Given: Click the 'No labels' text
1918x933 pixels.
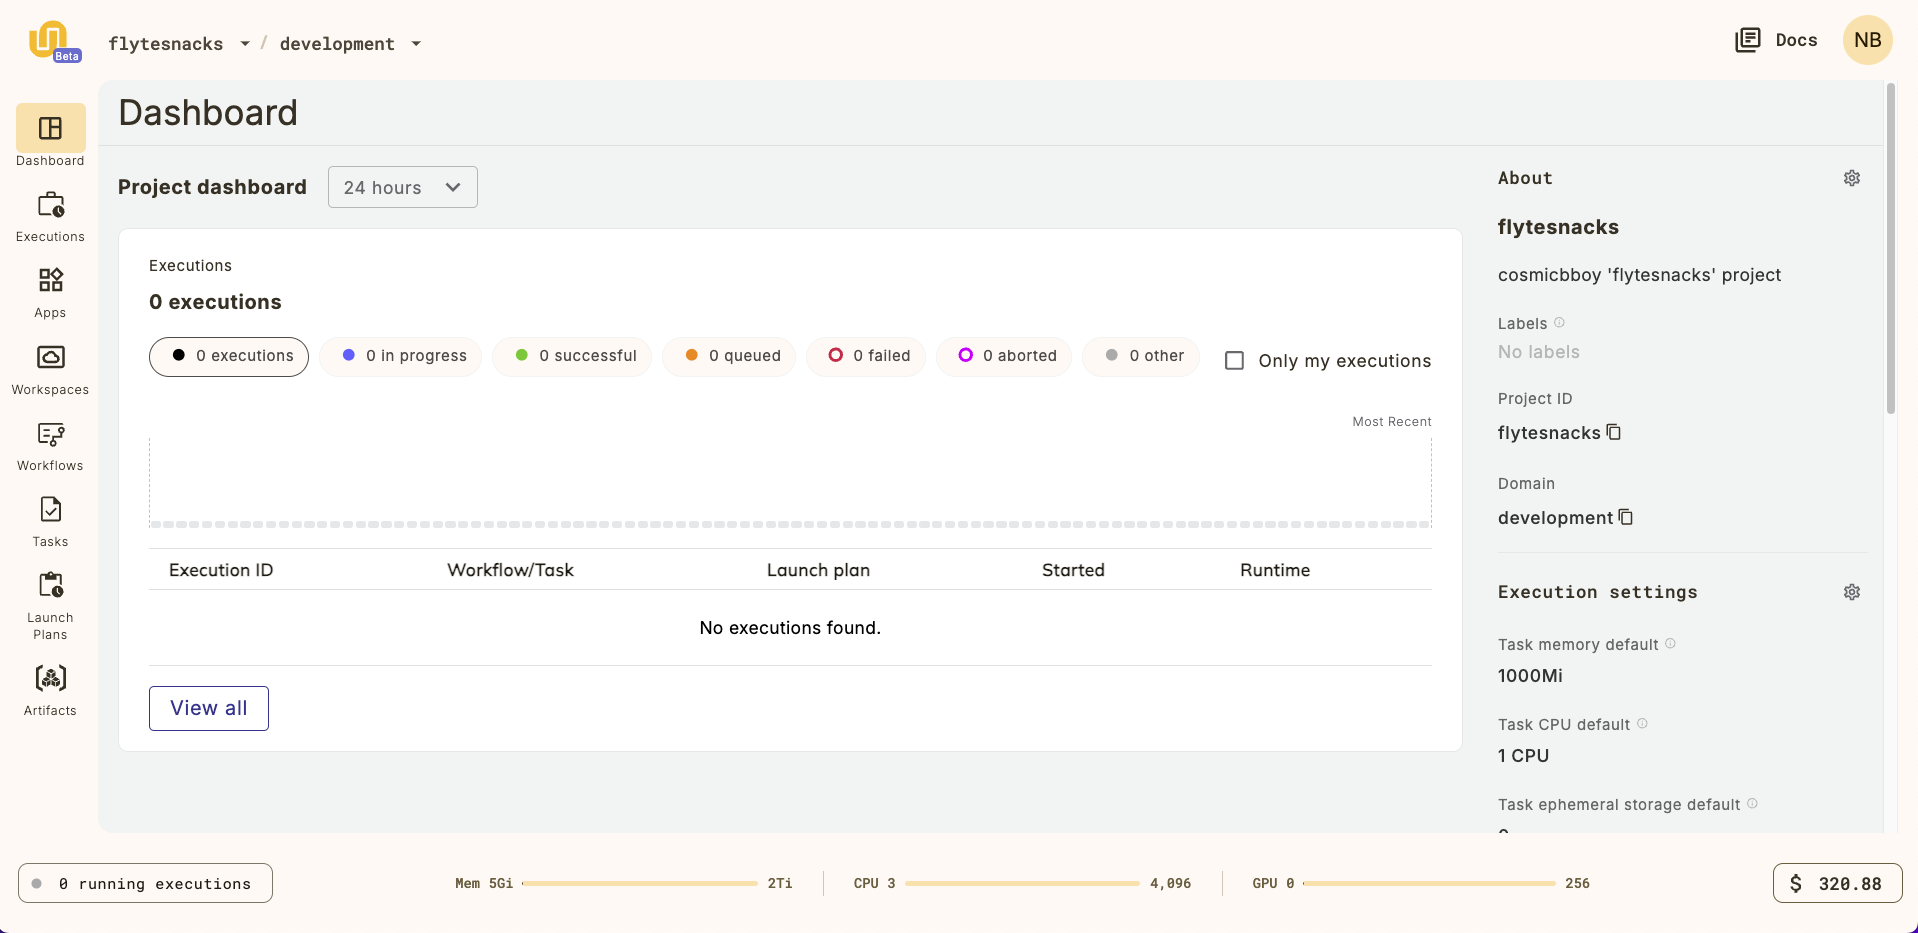Looking at the screenshot, I should [1539, 352].
